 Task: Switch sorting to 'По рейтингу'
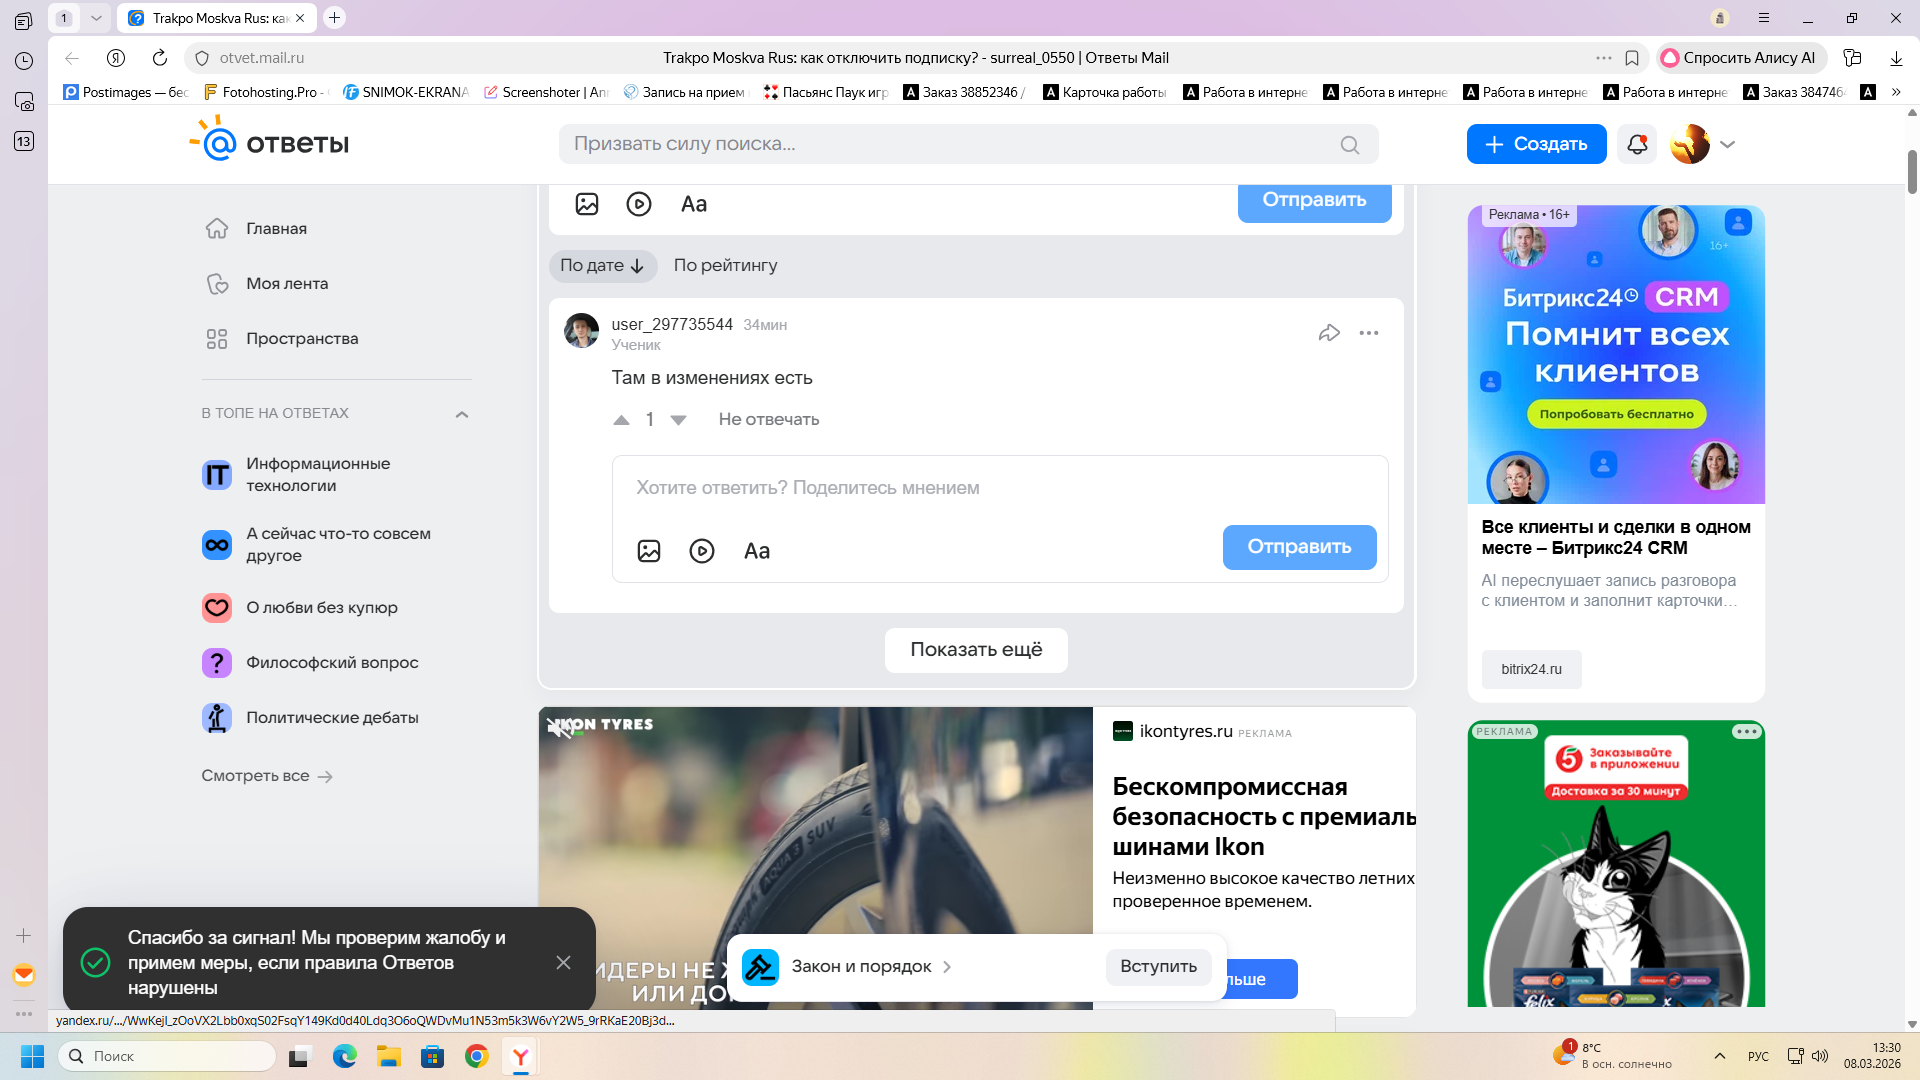(x=725, y=266)
